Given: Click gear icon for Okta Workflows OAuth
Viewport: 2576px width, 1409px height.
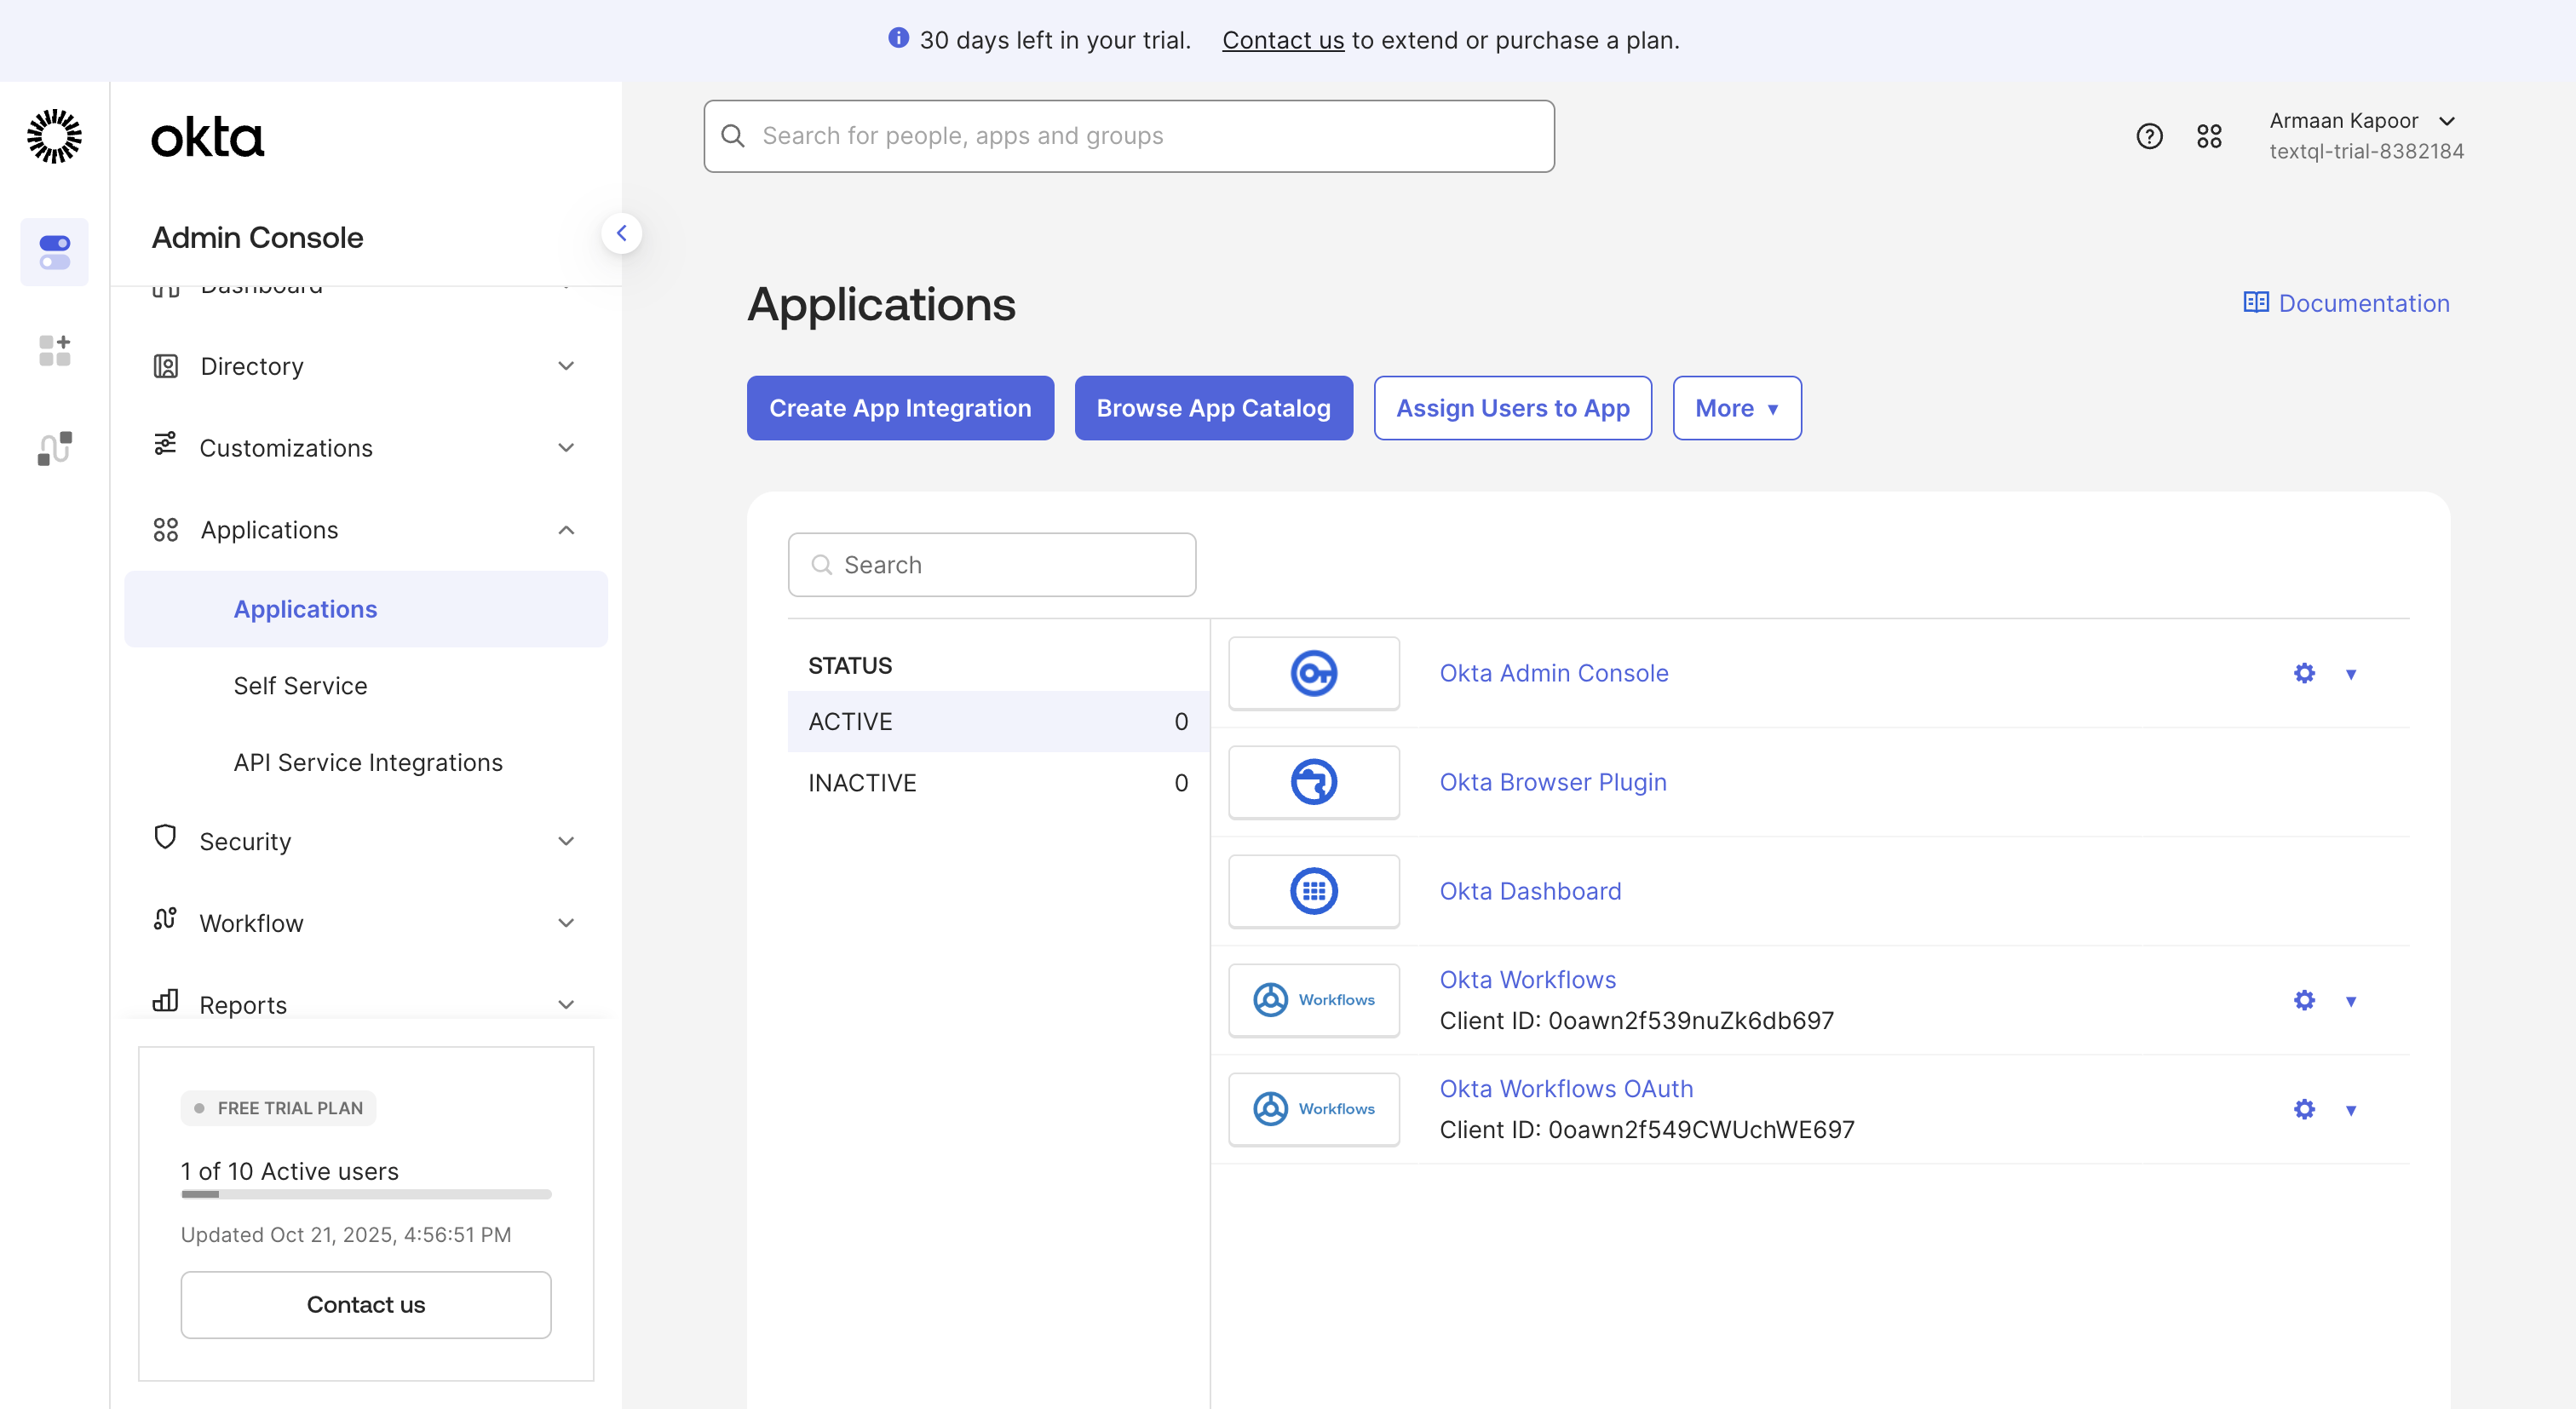Looking at the screenshot, I should [x=2304, y=1109].
